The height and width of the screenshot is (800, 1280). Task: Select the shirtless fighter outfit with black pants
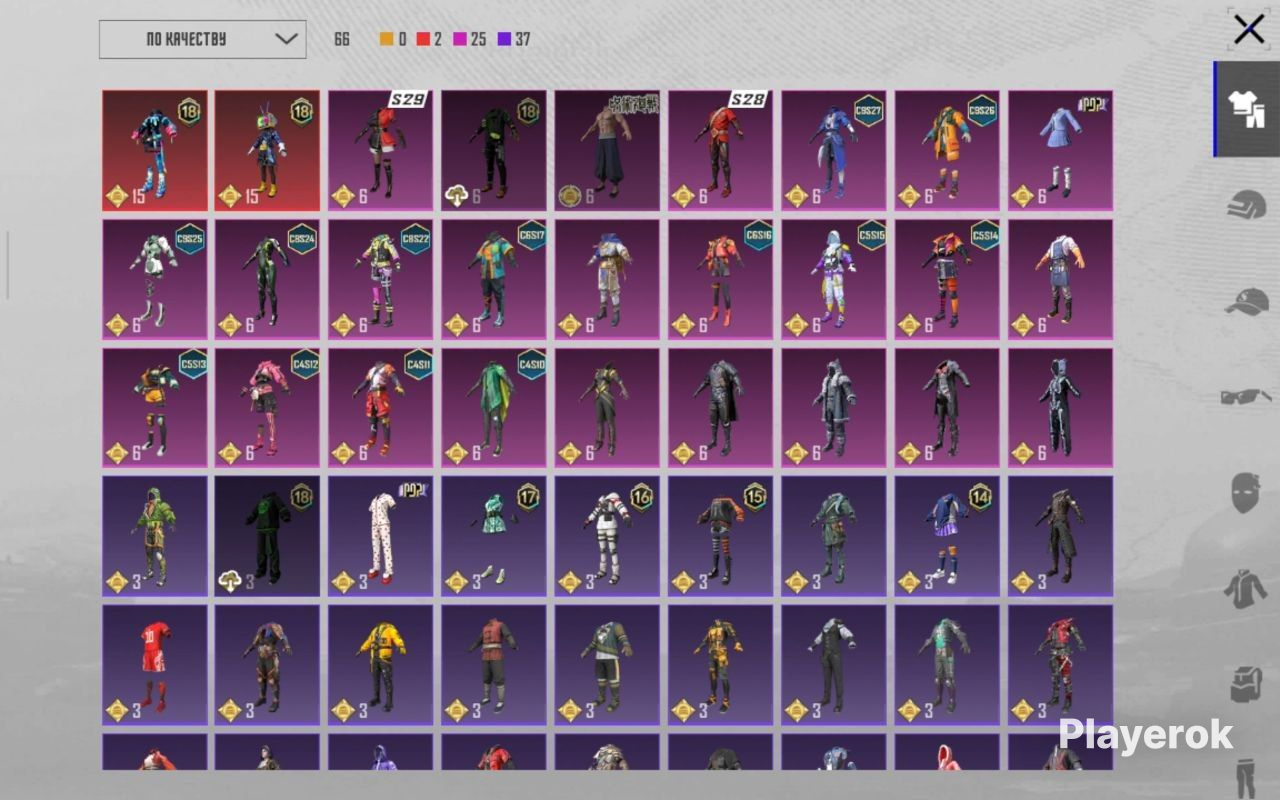[608, 150]
